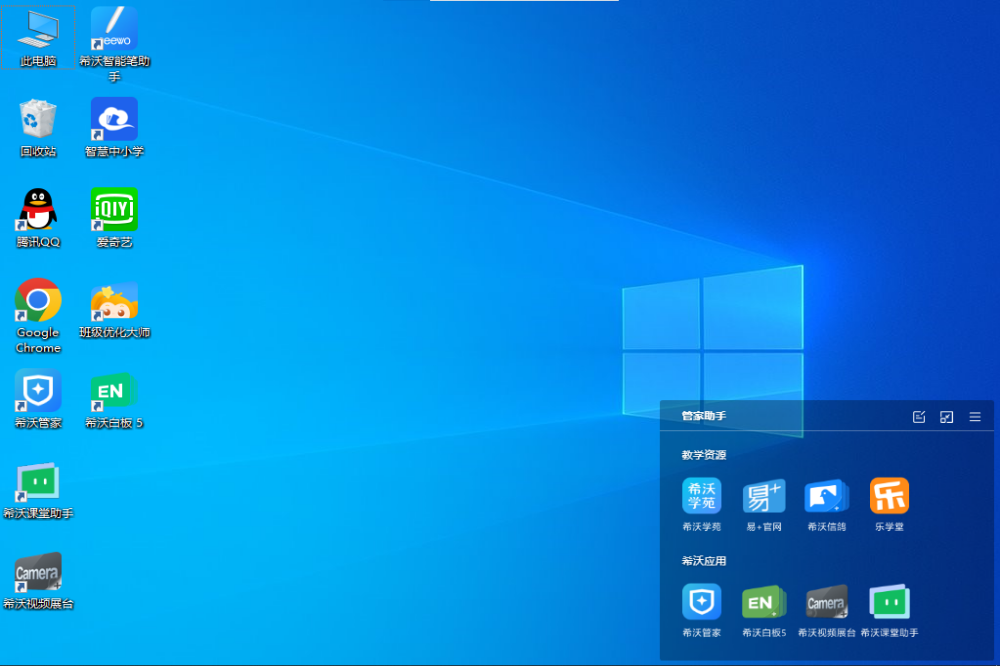Open the hamburger menu in 管家助手 panel
The width and height of the screenshot is (1000, 666).
[x=975, y=417]
